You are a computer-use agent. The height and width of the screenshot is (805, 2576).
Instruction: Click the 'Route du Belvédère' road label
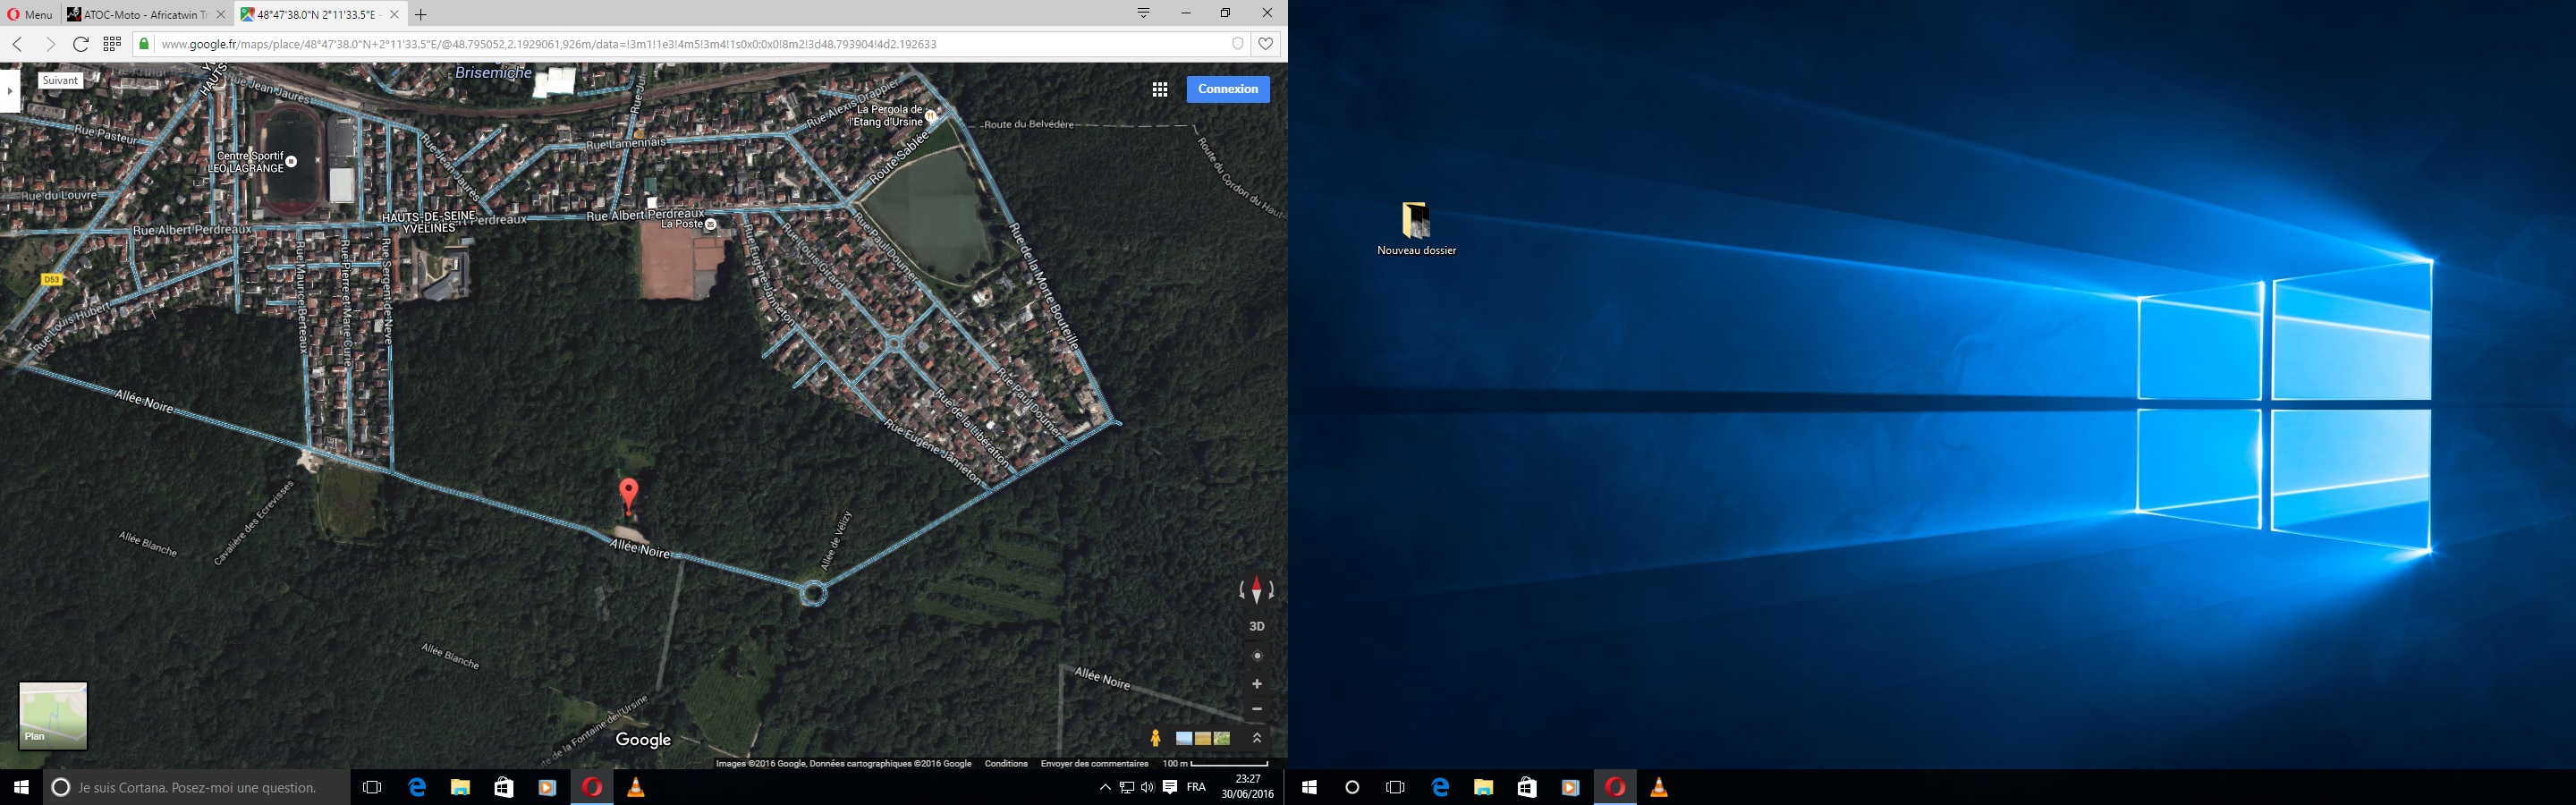pyautogui.click(x=1029, y=125)
